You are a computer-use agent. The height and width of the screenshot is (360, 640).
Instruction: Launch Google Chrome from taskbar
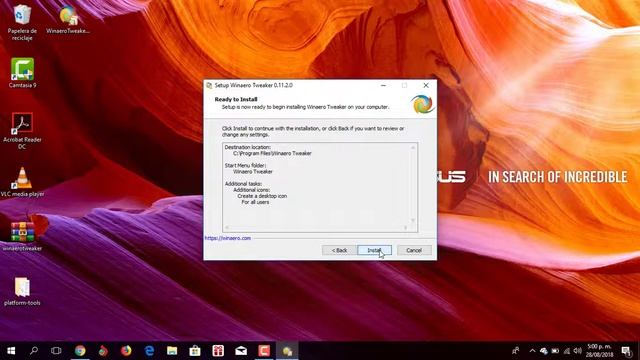(x=80, y=351)
